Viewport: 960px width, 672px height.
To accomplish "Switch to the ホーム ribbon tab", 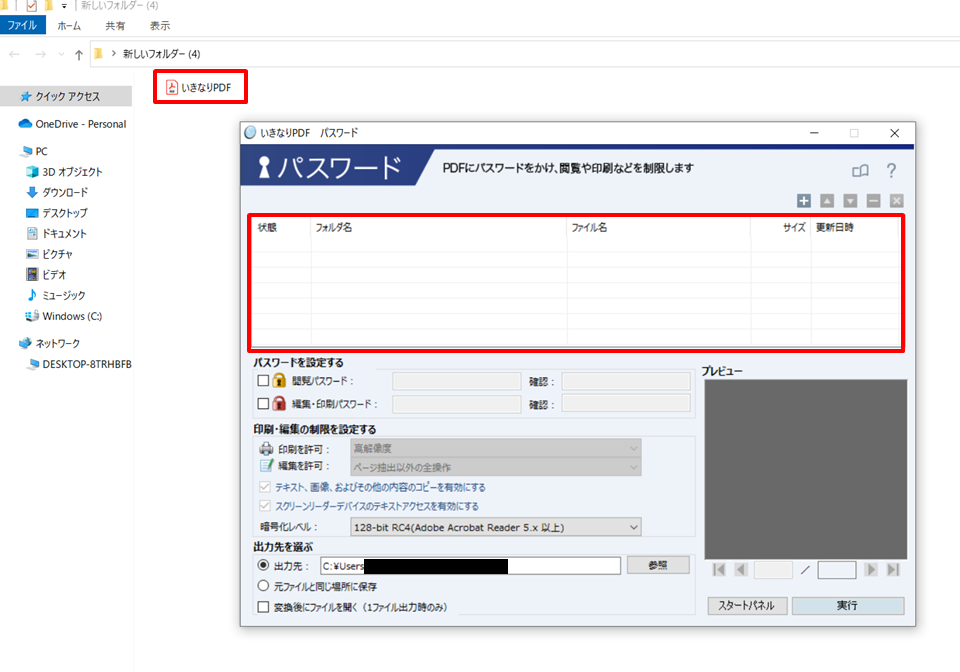I will tap(69, 26).
